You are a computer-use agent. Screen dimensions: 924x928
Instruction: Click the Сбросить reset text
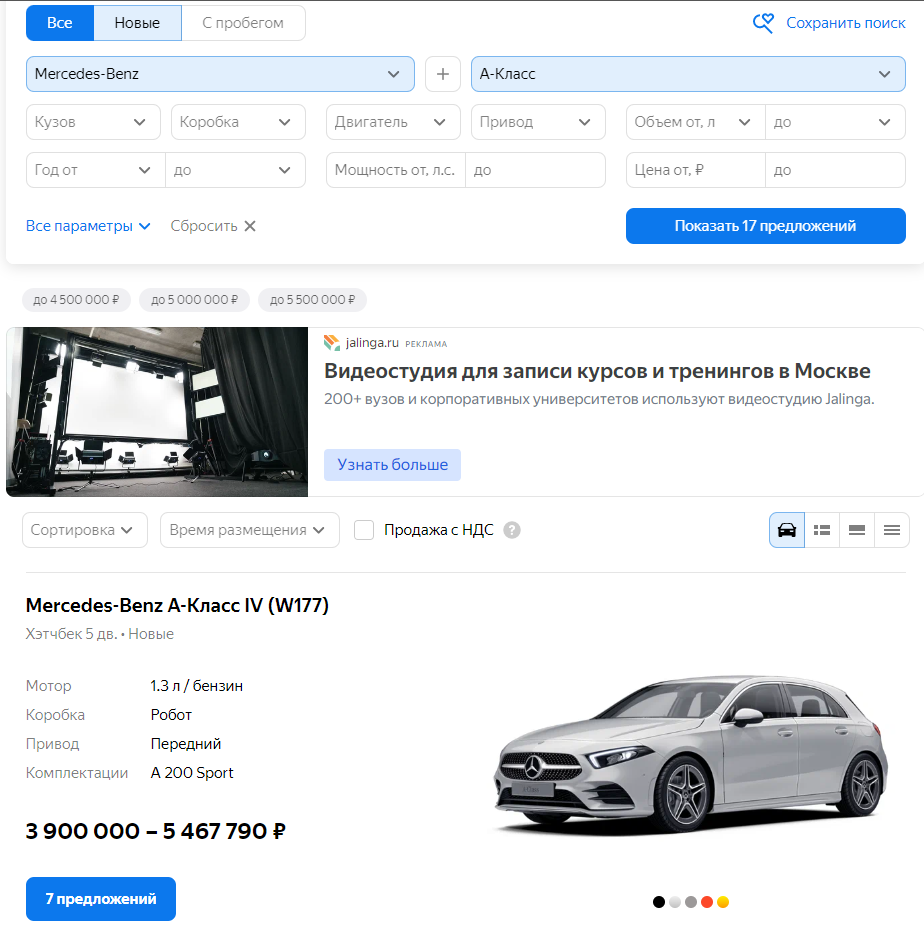point(204,226)
